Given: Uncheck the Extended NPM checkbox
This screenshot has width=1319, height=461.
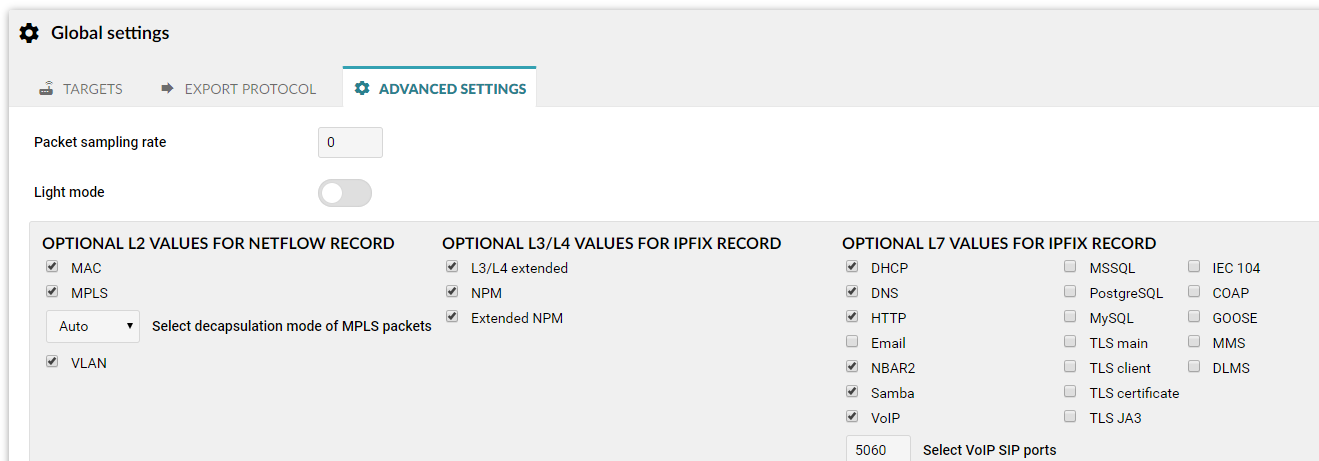Looking at the screenshot, I should point(451,317).
